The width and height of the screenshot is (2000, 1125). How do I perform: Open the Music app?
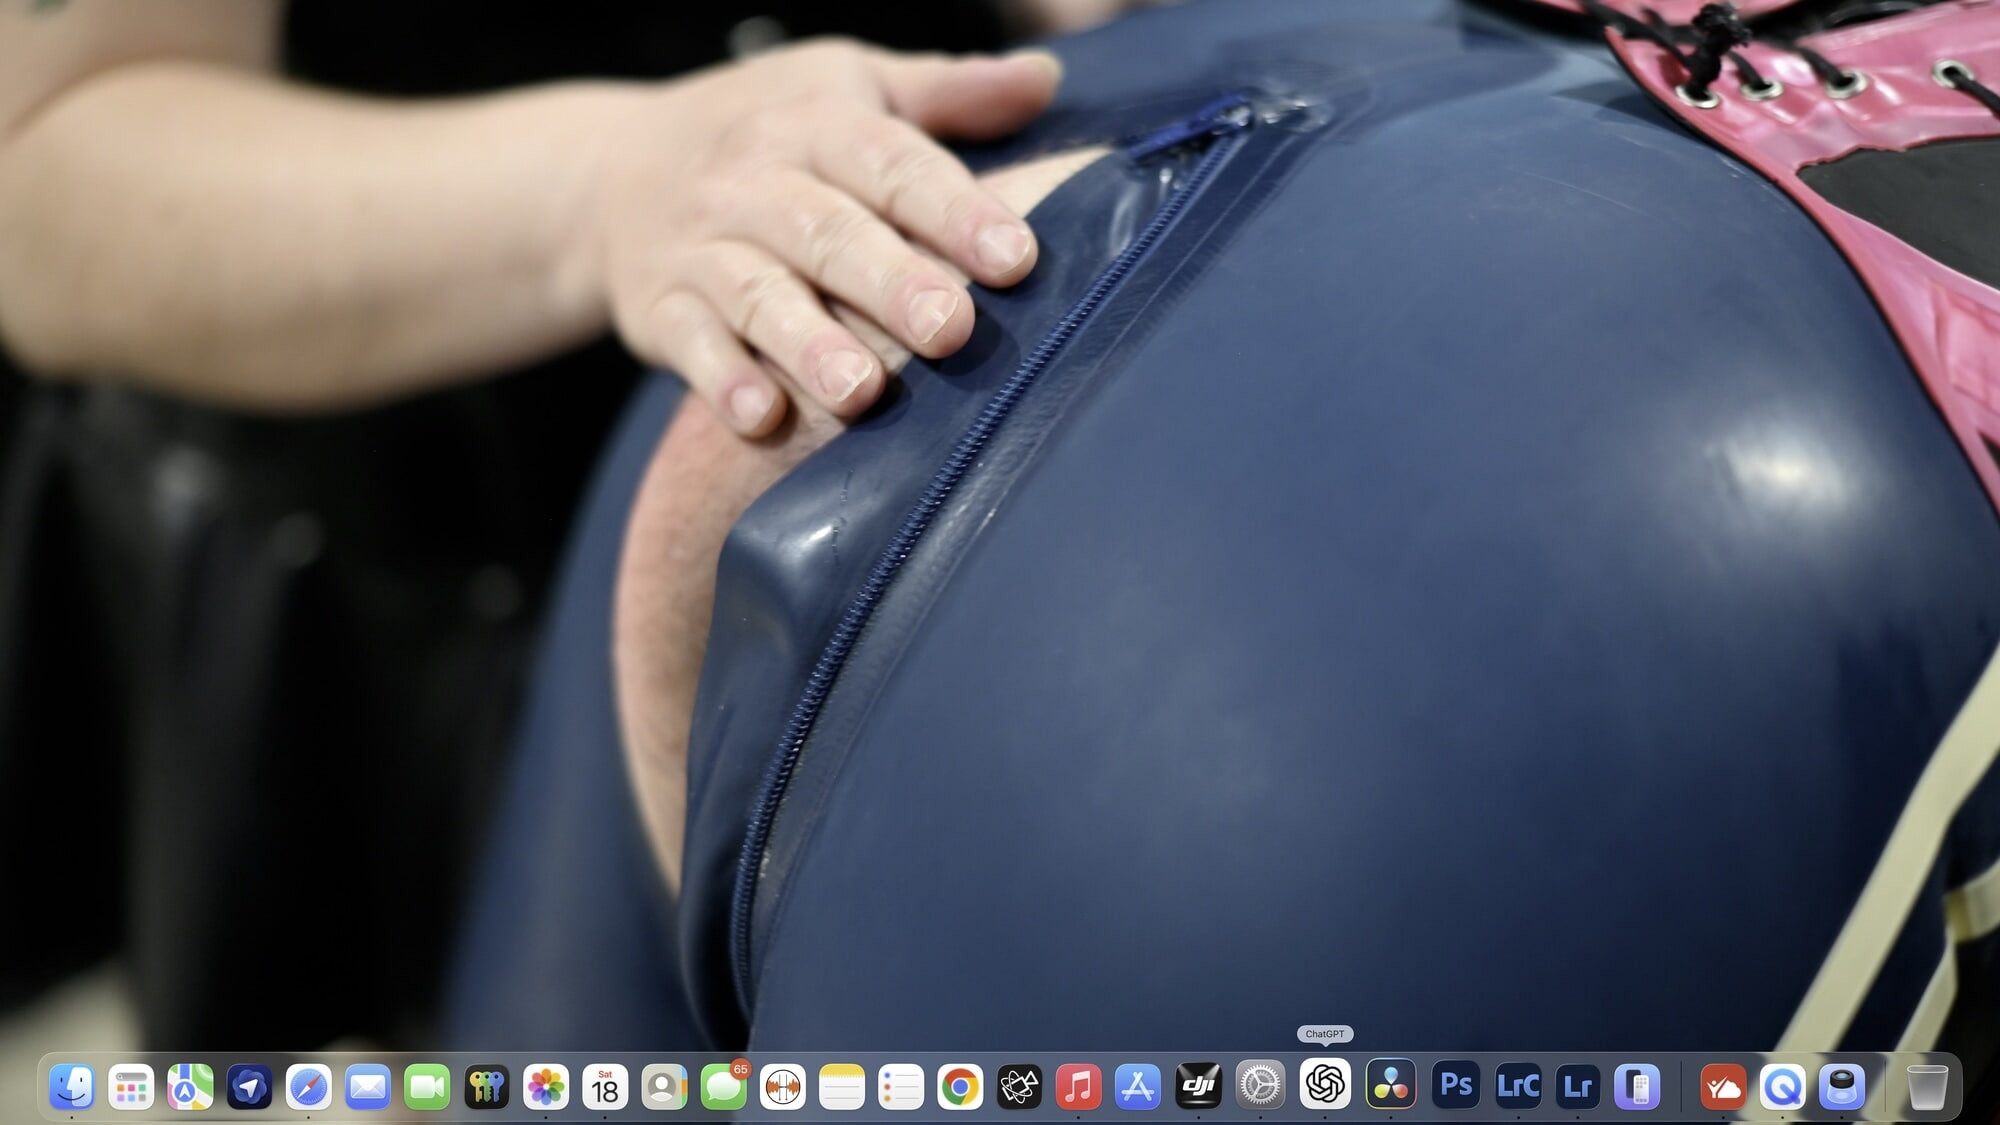click(1078, 1086)
